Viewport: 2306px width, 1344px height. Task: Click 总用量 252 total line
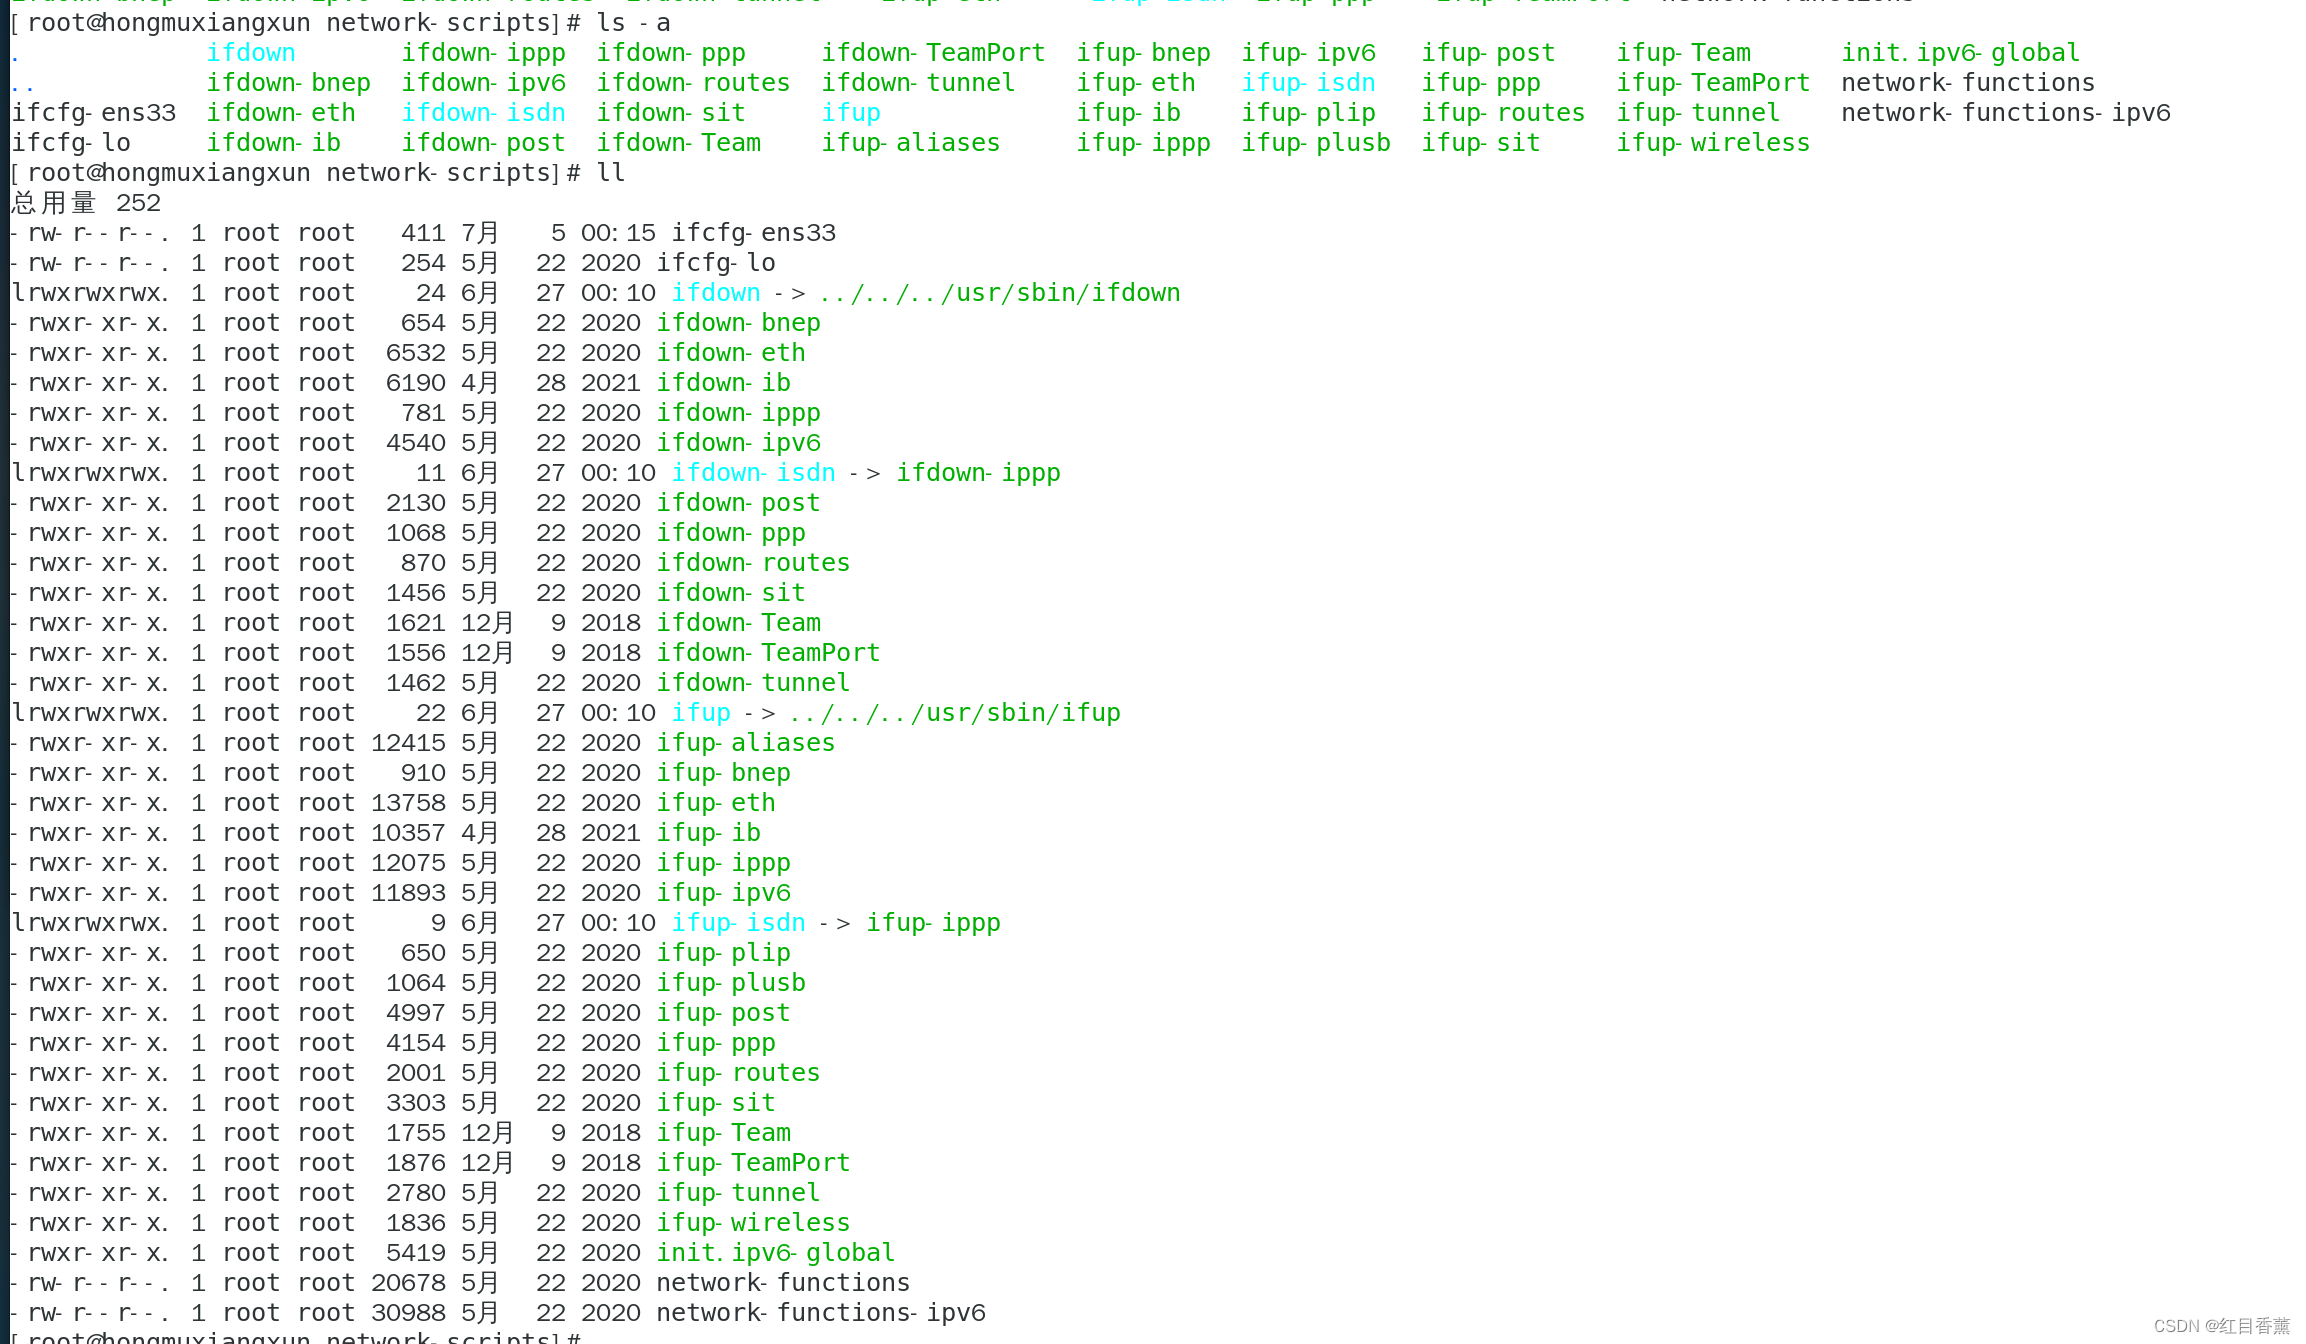click(x=86, y=203)
